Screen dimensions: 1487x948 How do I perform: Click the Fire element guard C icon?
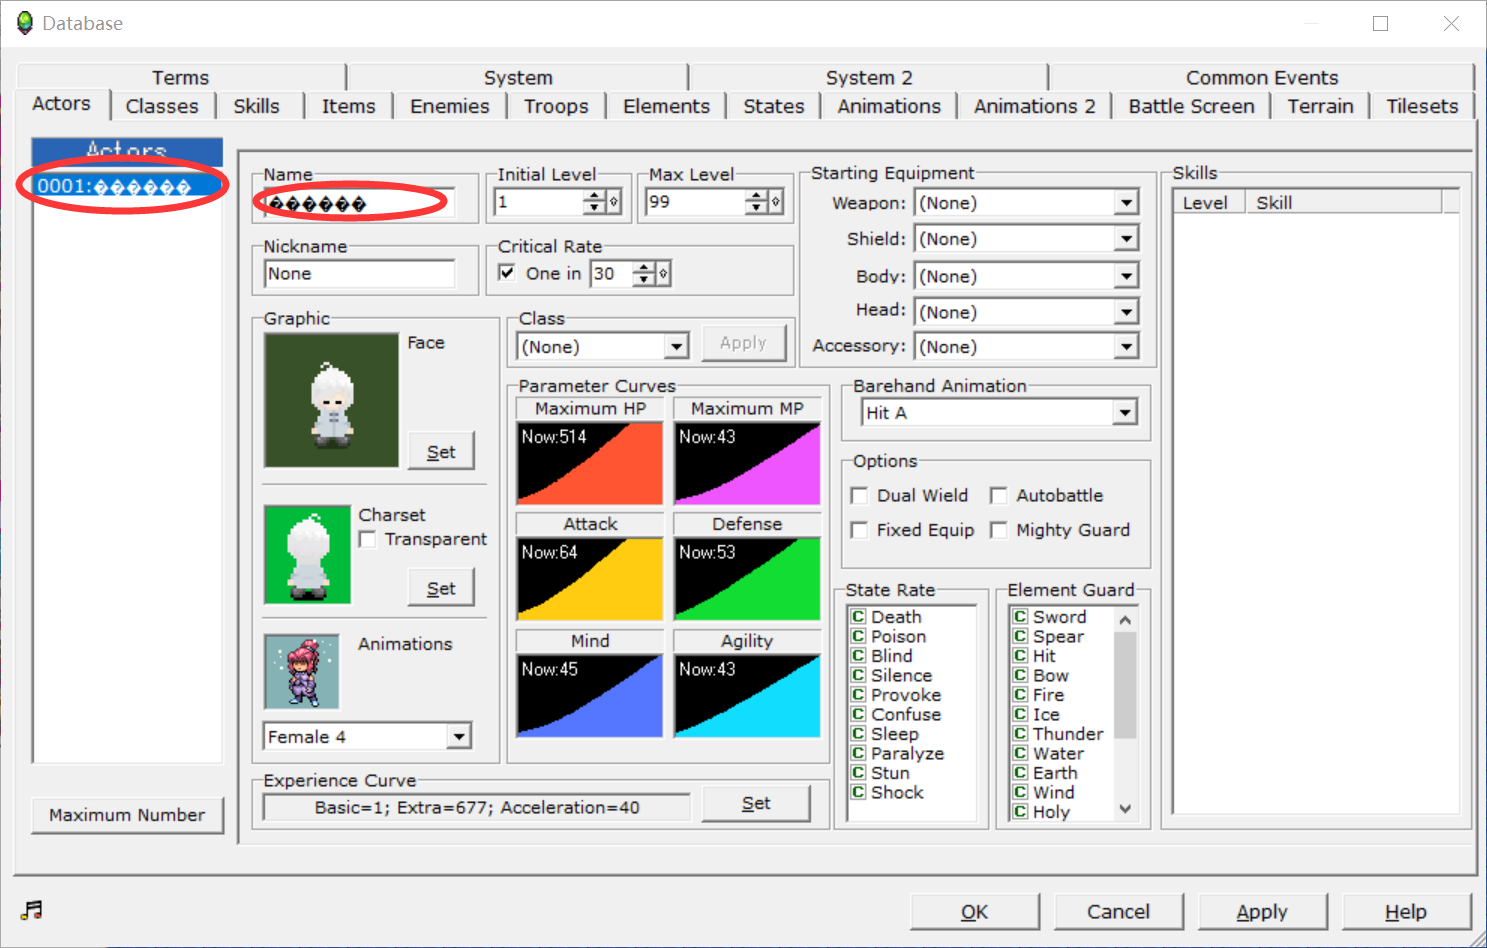1020,695
